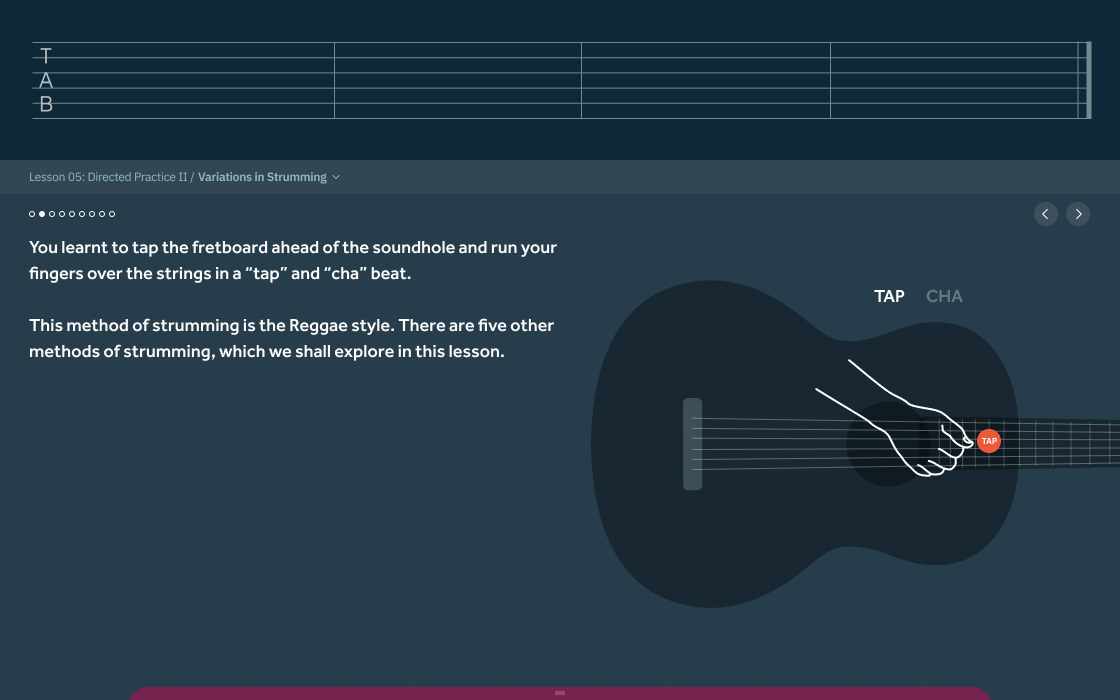The width and height of the screenshot is (1120, 700).
Task: Click the orange TAP marker on fretboard
Action: tap(989, 441)
